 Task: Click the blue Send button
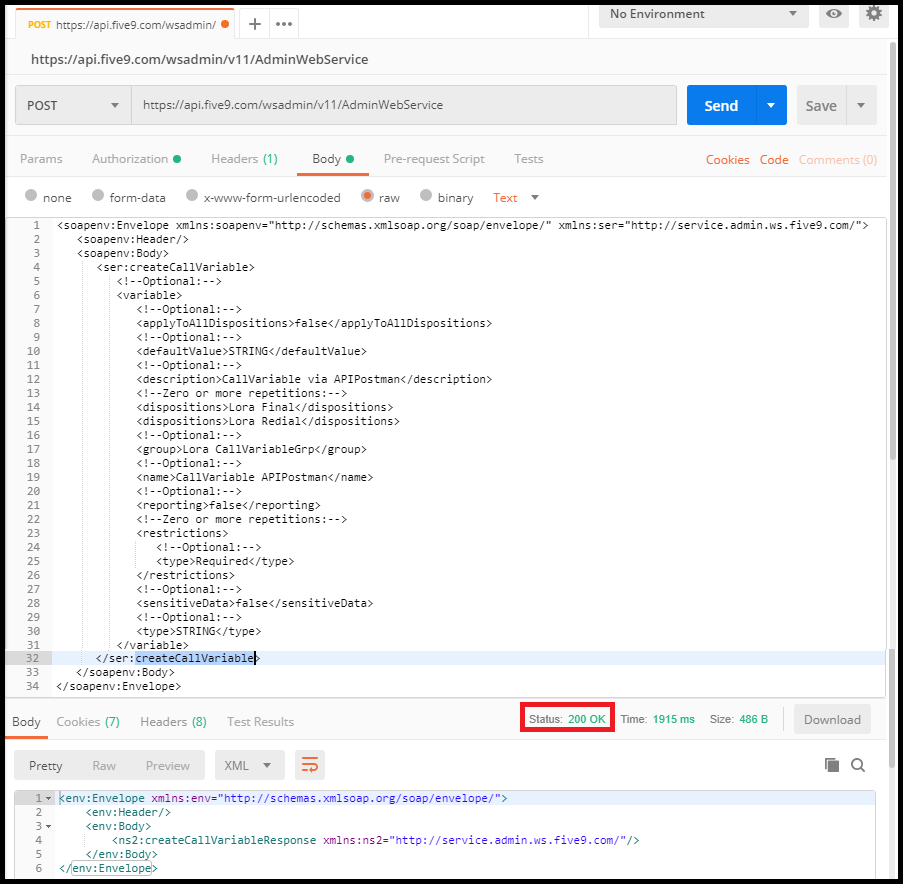pos(721,105)
